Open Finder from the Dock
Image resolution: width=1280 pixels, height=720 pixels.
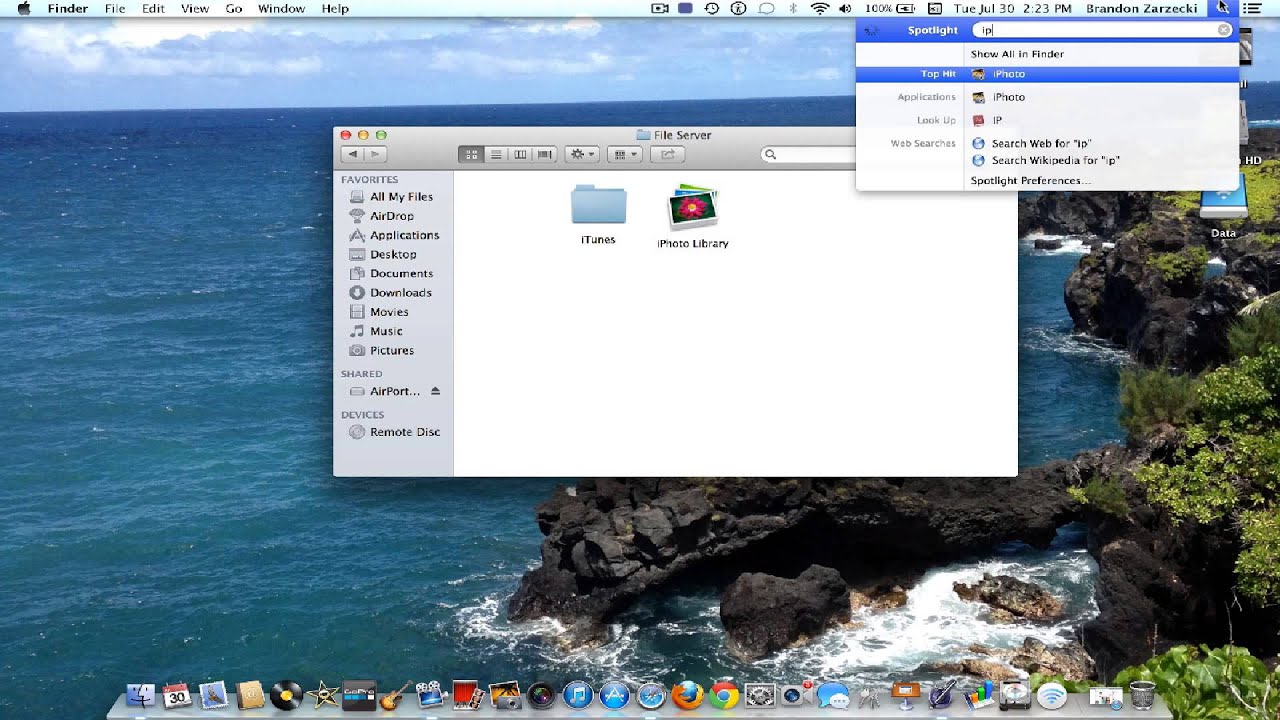point(141,695)
